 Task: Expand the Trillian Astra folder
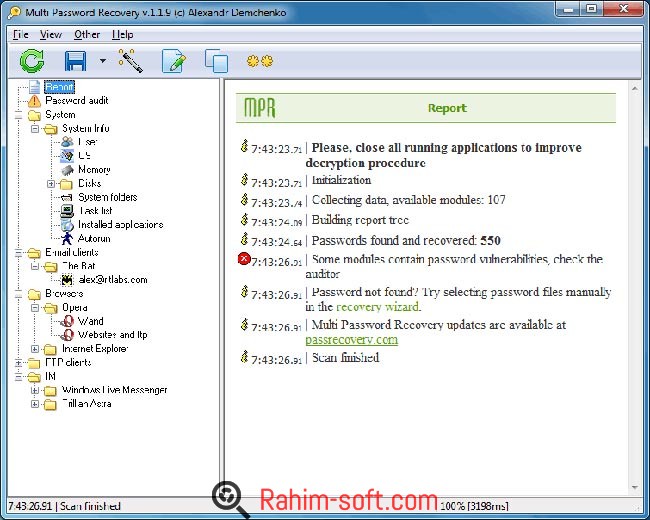(35, 404)
